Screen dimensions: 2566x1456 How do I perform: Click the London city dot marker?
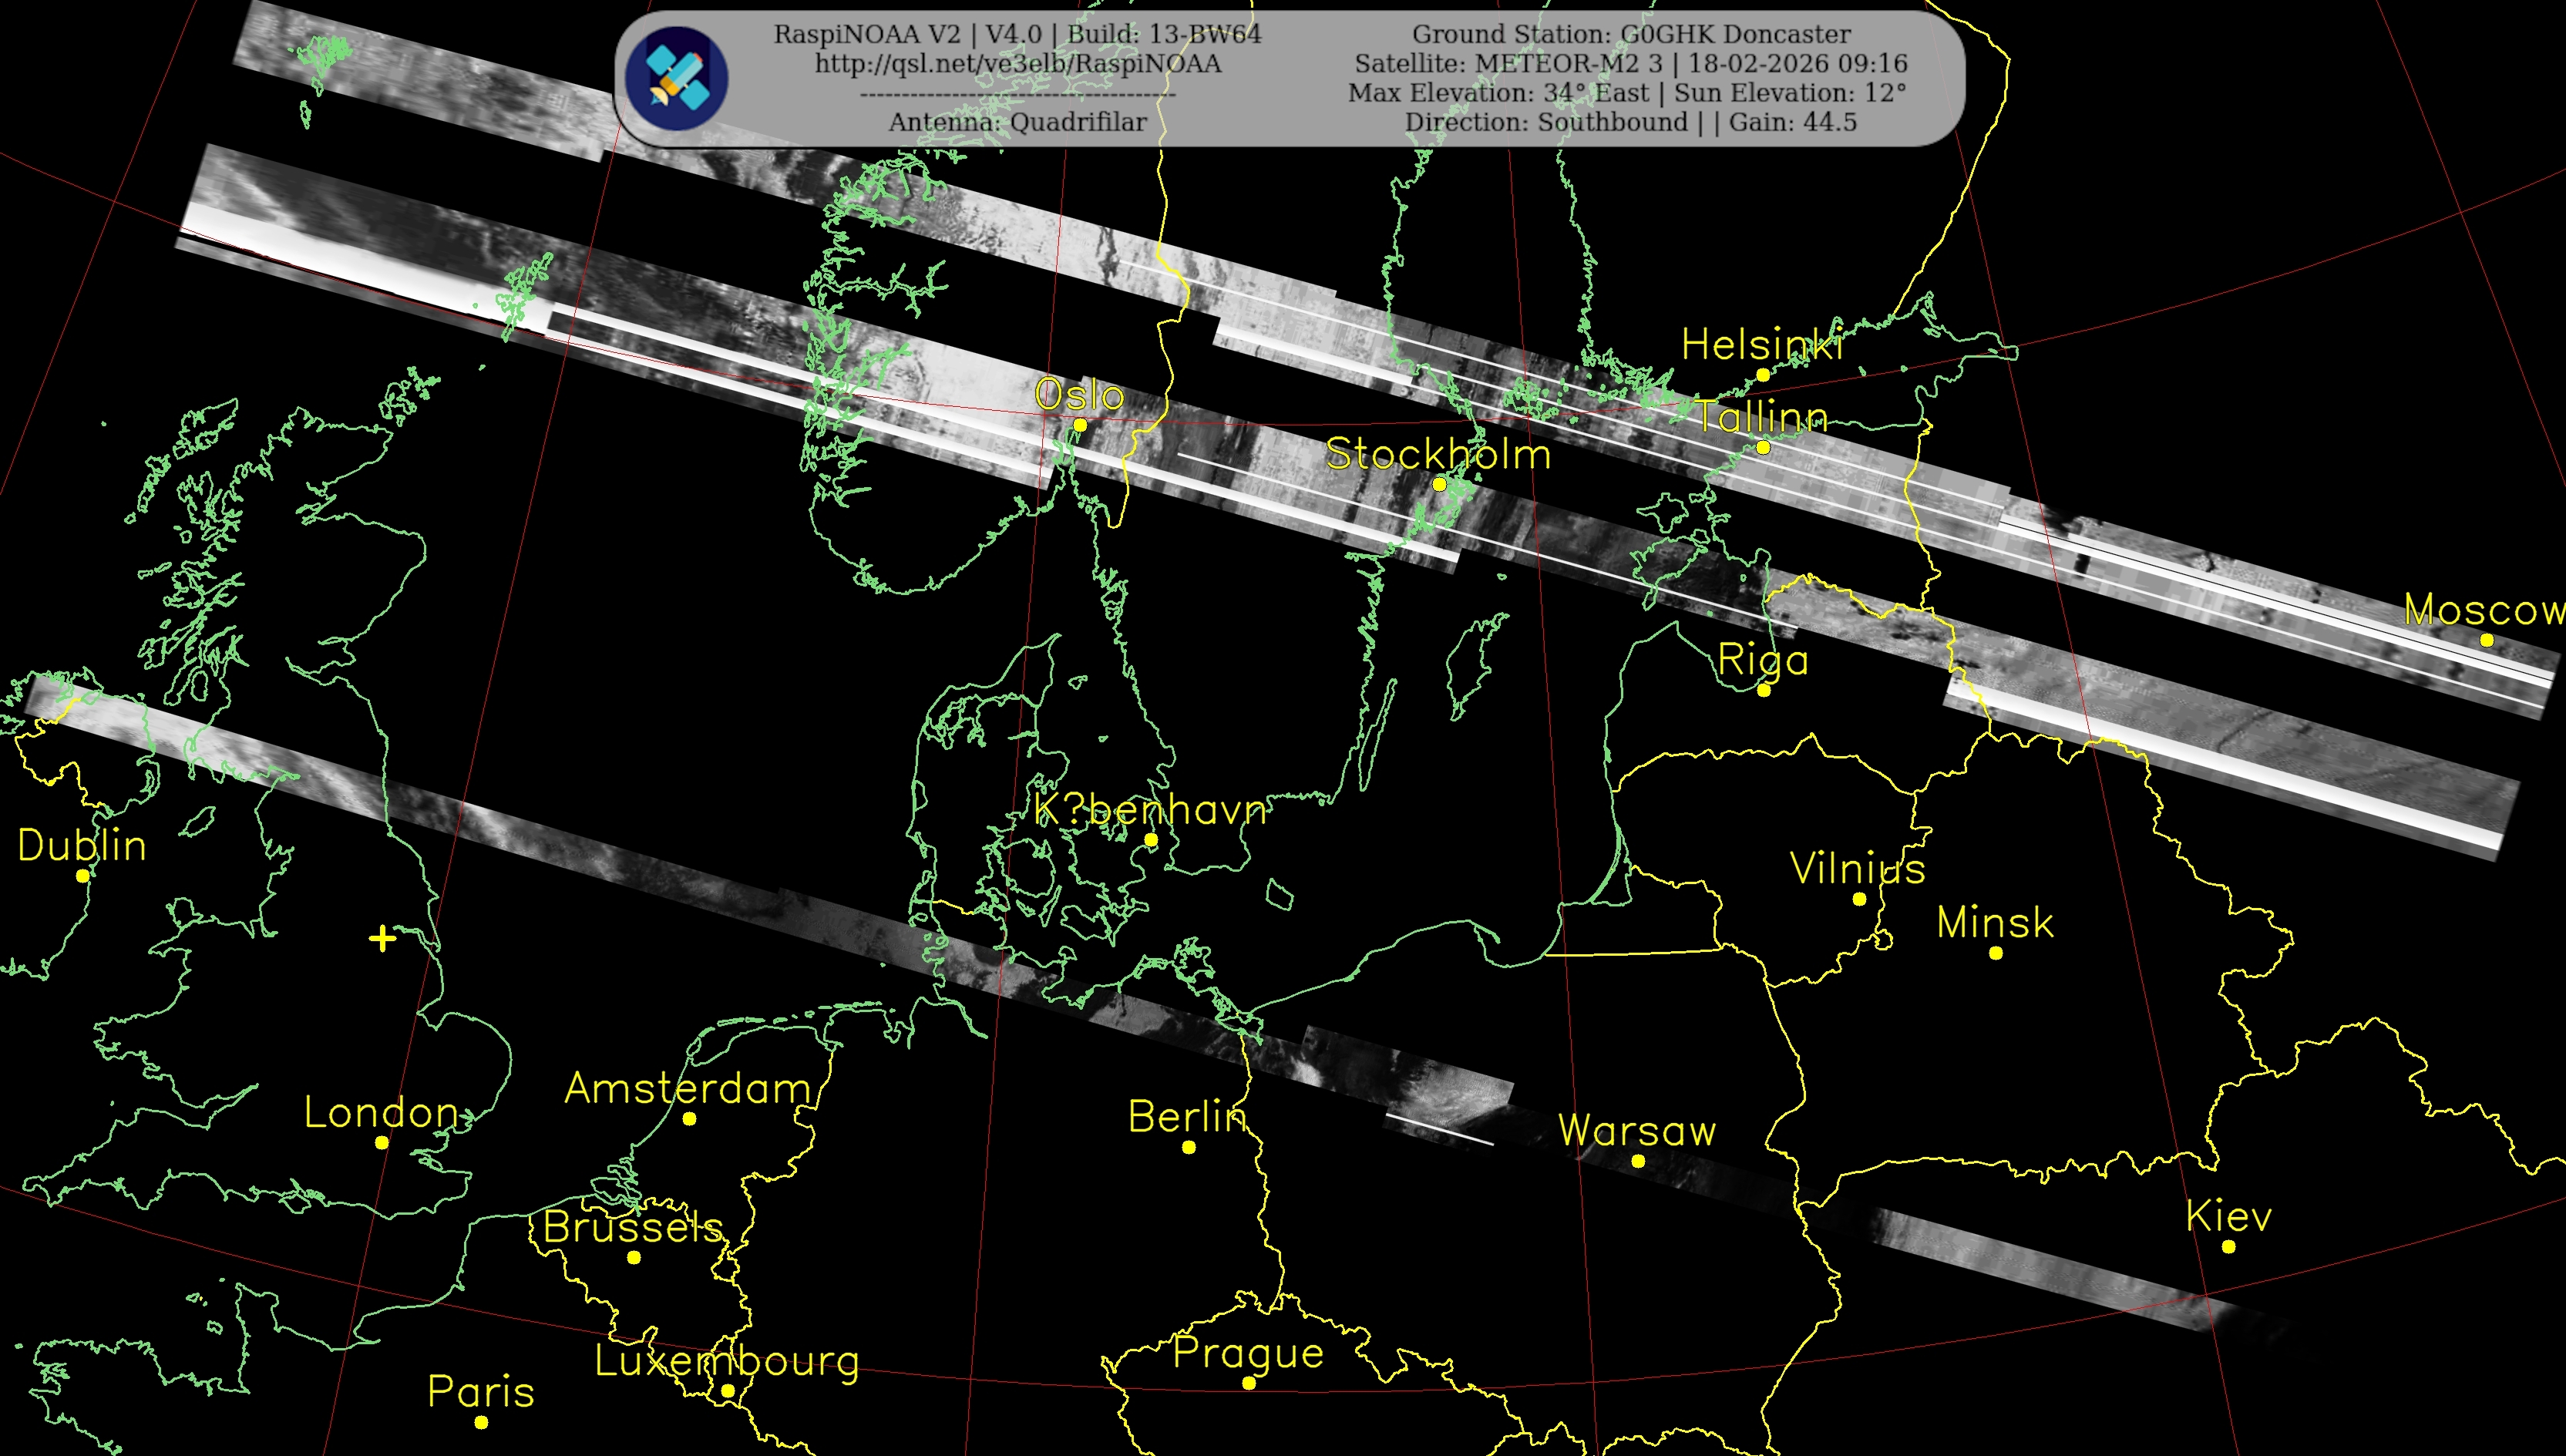[381, 1142]
